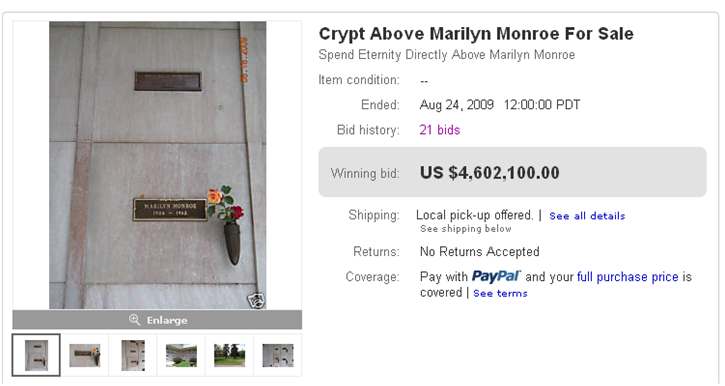
Task: Select the mausoleum courtyard building thumbnail
Action: [181, 355]
